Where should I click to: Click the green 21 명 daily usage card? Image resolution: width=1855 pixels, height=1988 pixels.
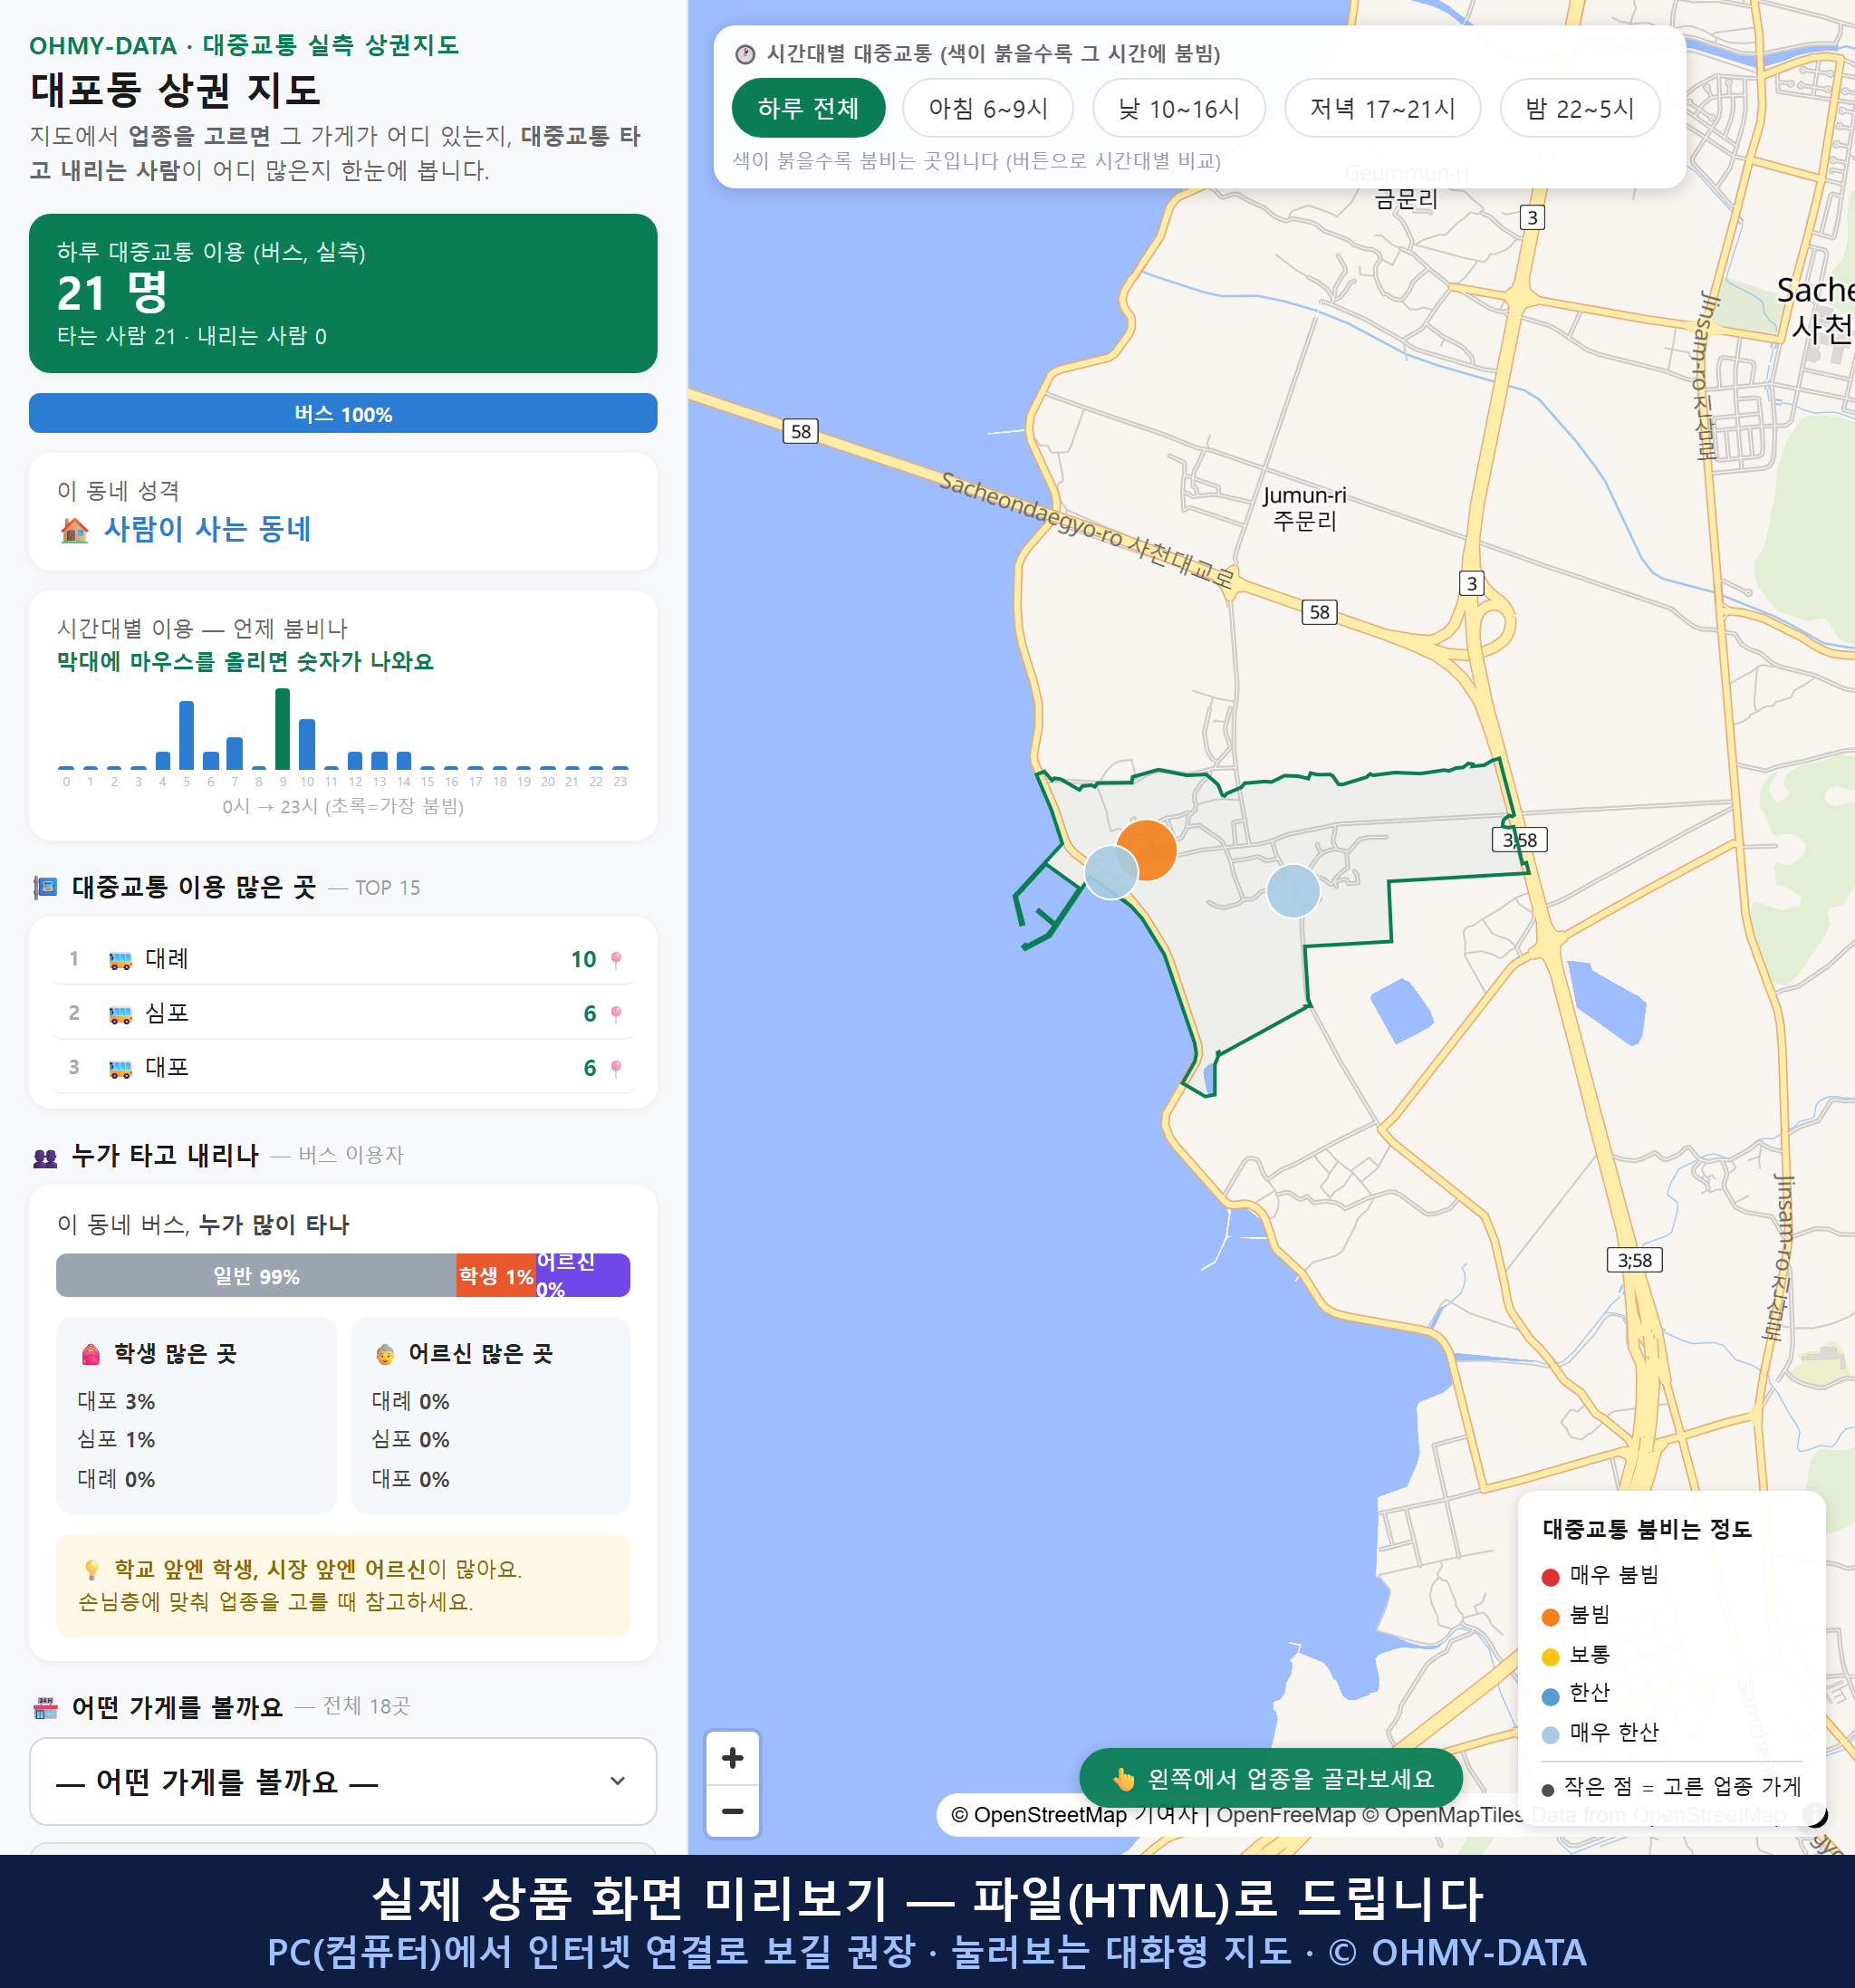[343, 293]
